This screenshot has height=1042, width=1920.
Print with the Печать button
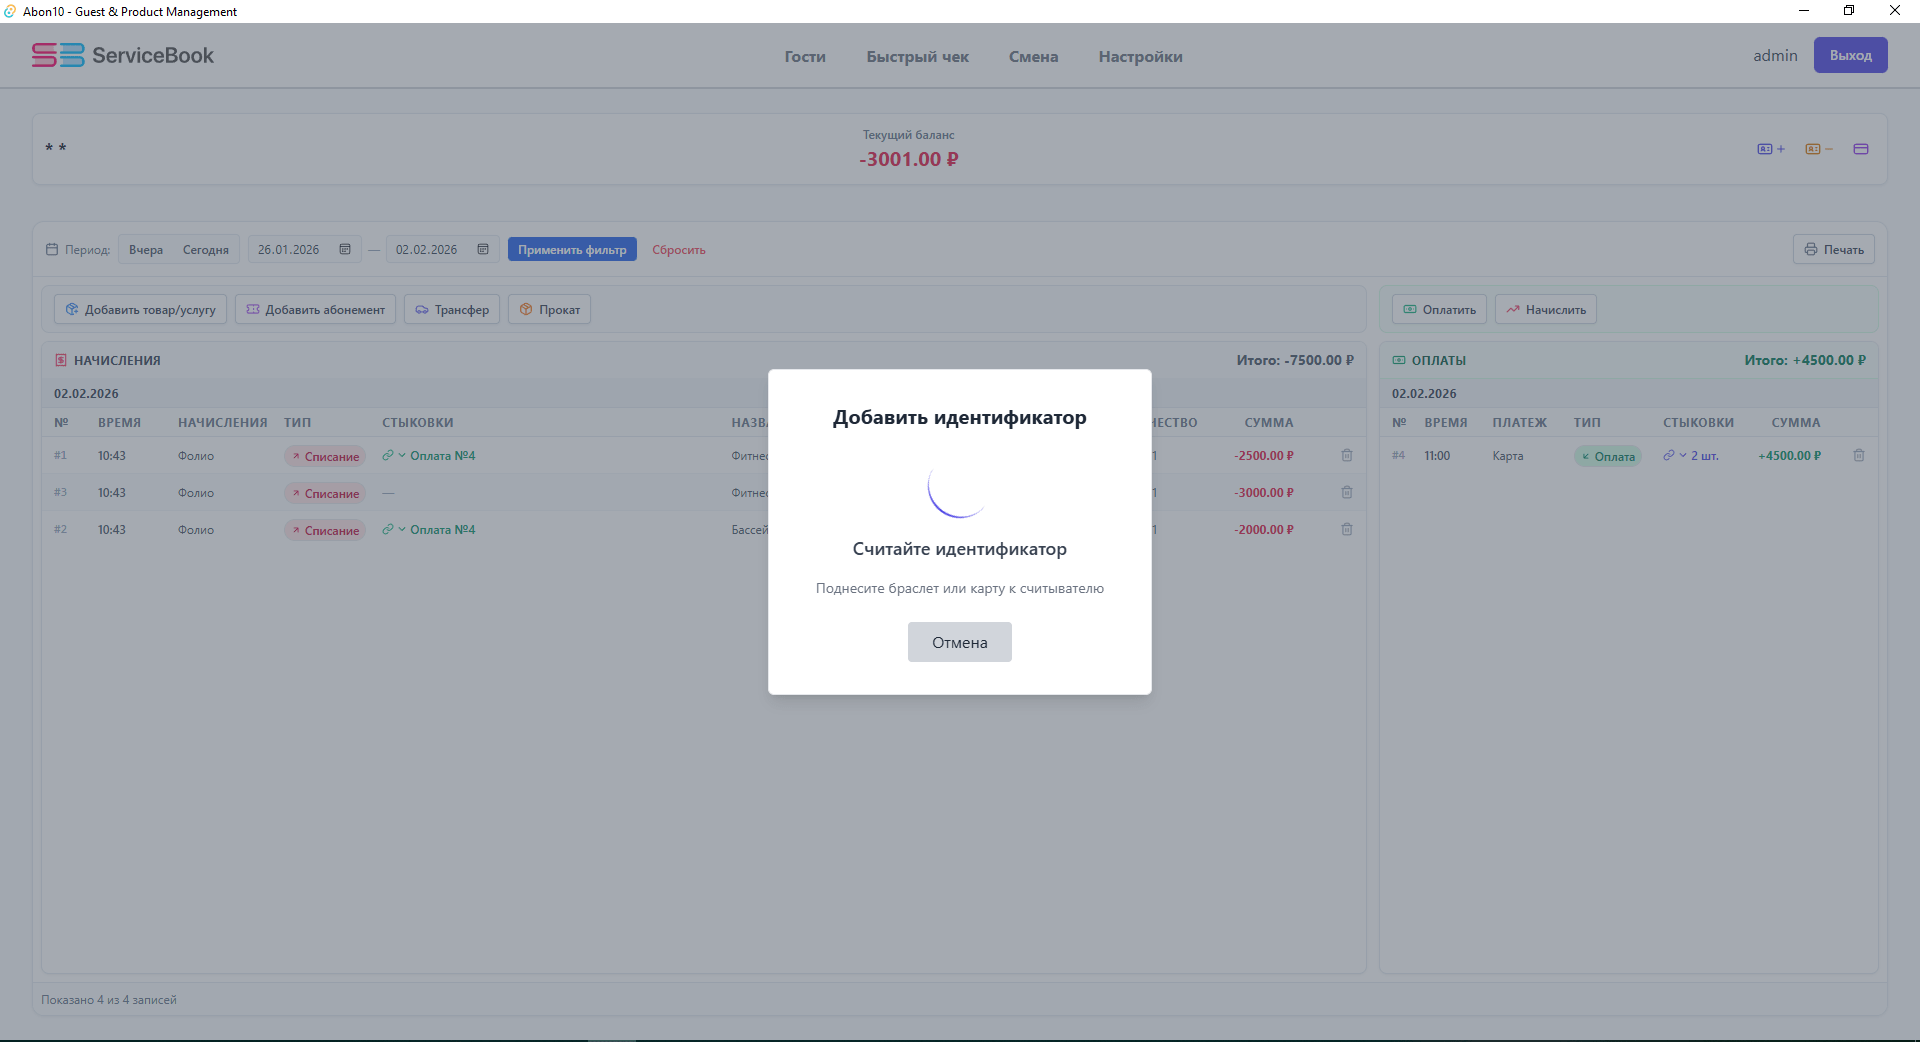coord(1833,250)
